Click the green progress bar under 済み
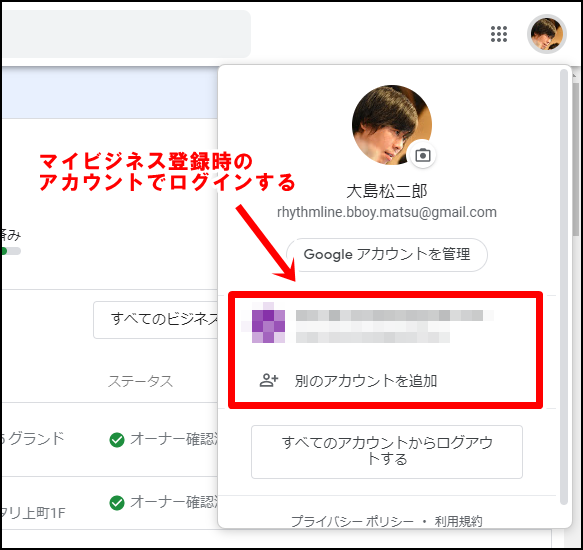This screenshot has width=583, height=550. coord(11,251)
